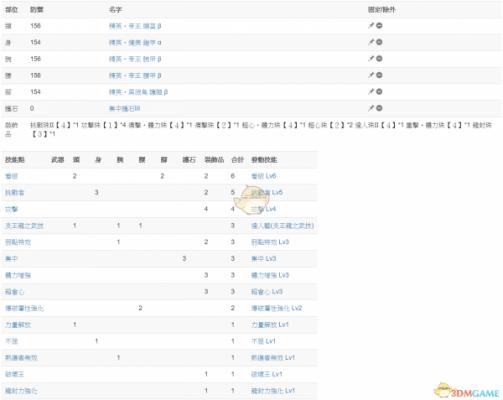The image size is (503, 400).
Task: Pin the leg armor piece (腳 row)
Action: coord(371,91)
